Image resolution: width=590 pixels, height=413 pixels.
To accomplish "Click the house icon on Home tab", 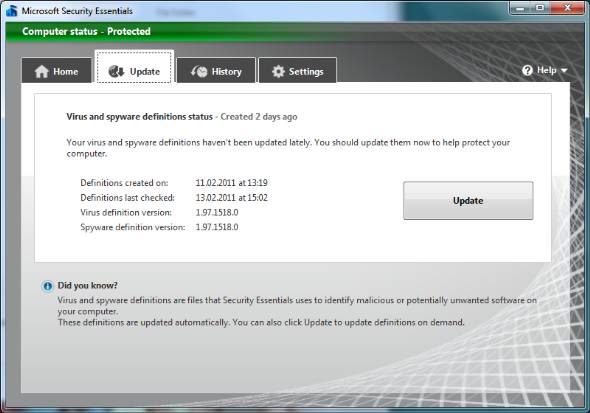I will click(x=42, y=71).
